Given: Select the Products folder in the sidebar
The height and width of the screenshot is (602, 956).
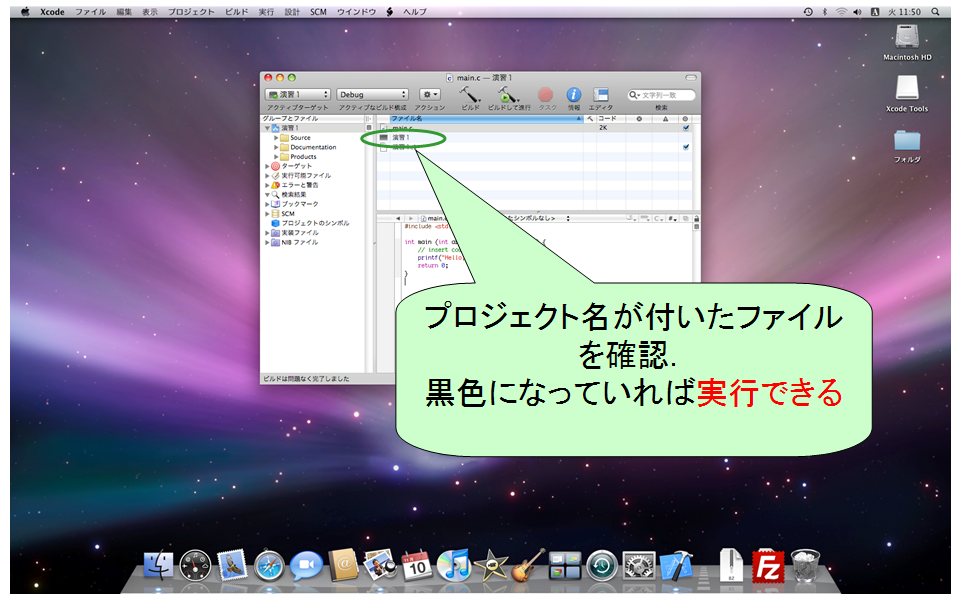Looking at the screenshot, I should coord(298,157).
